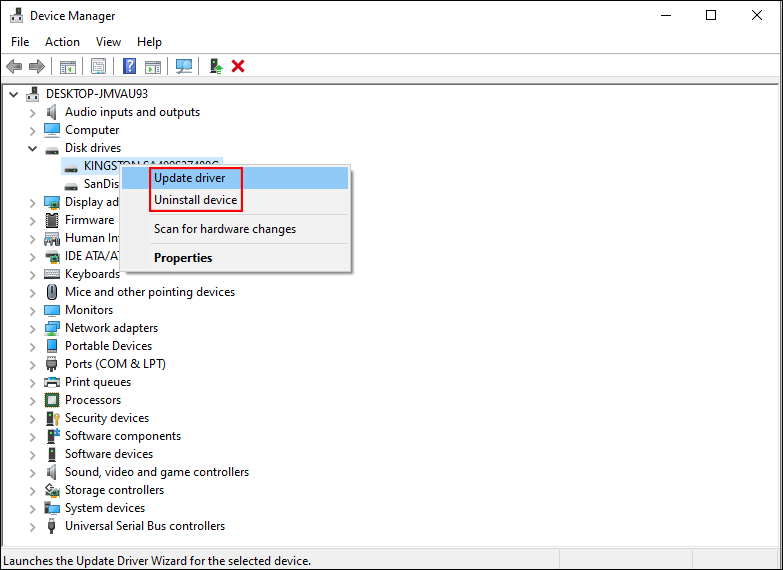
Task: Select the Security devices label
Action: tap(107, 418)
